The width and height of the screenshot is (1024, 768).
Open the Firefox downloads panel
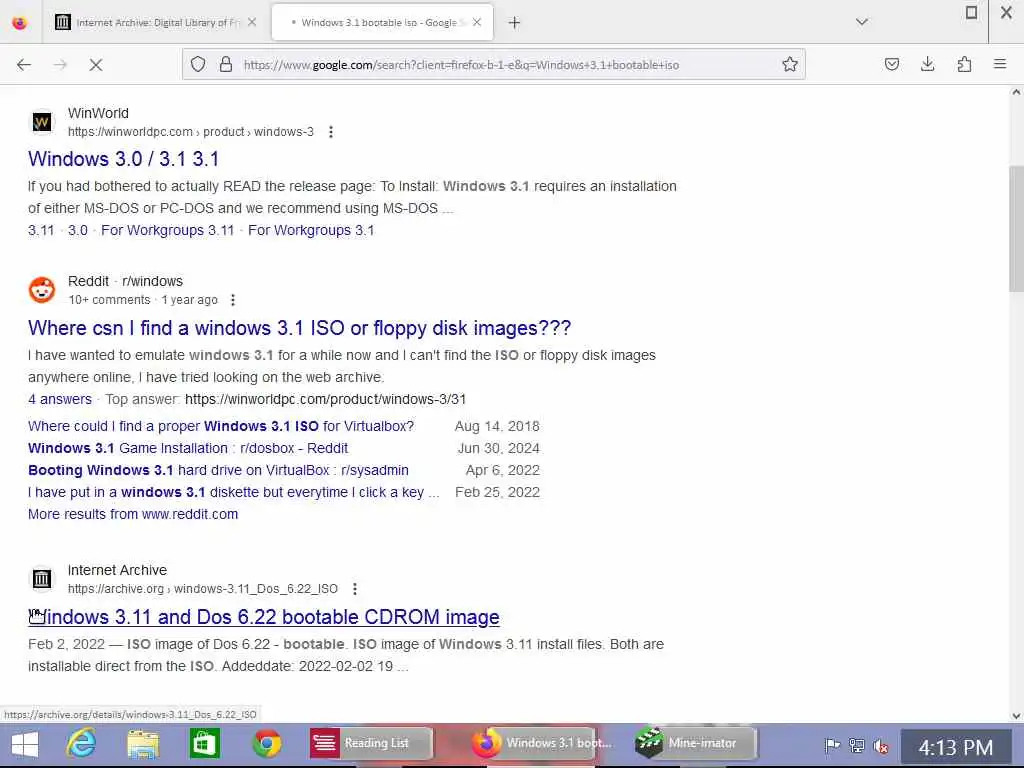(927, 64)
